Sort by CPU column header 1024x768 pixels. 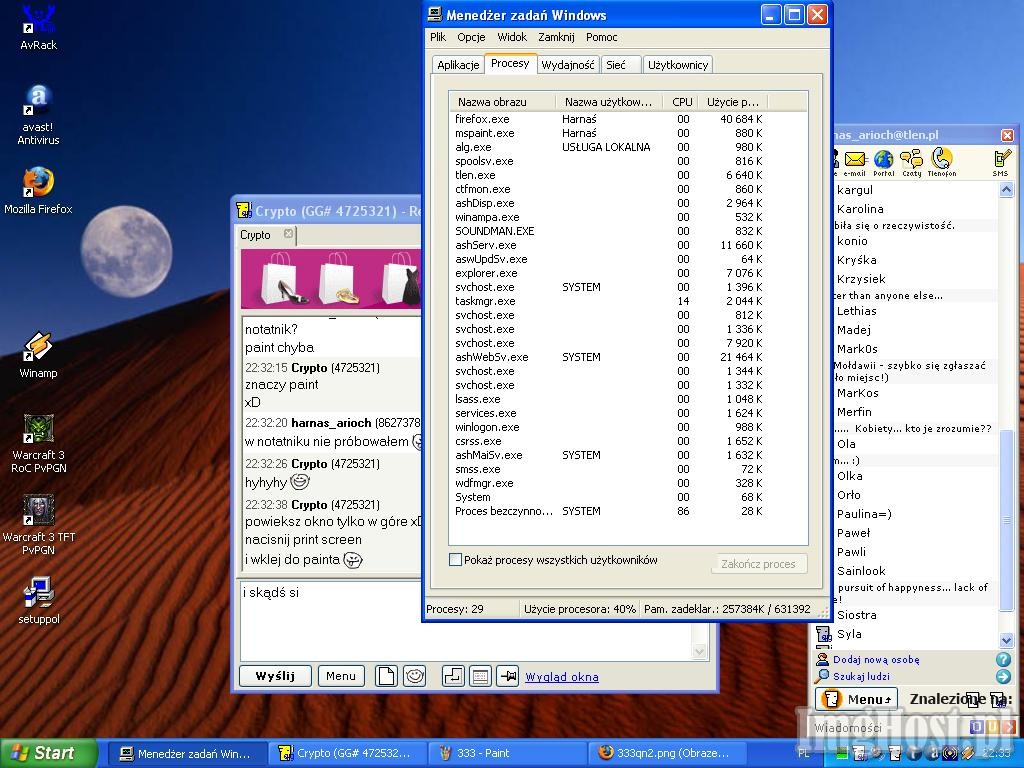[x=681, y=102]
